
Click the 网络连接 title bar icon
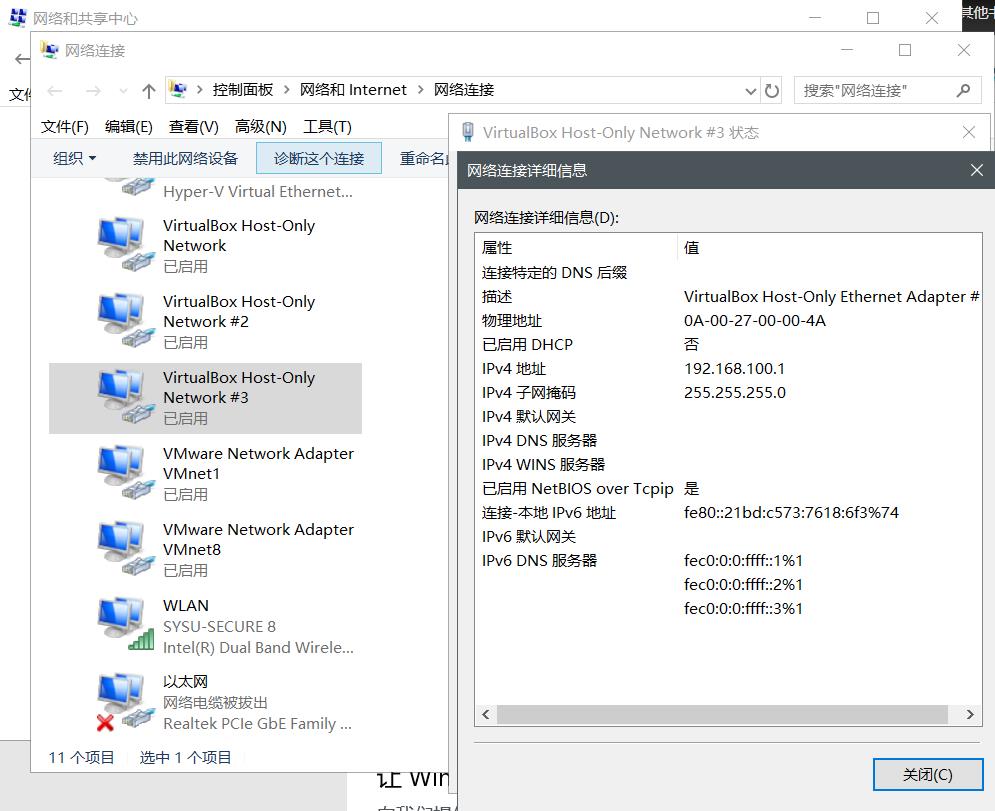(49, 49)
